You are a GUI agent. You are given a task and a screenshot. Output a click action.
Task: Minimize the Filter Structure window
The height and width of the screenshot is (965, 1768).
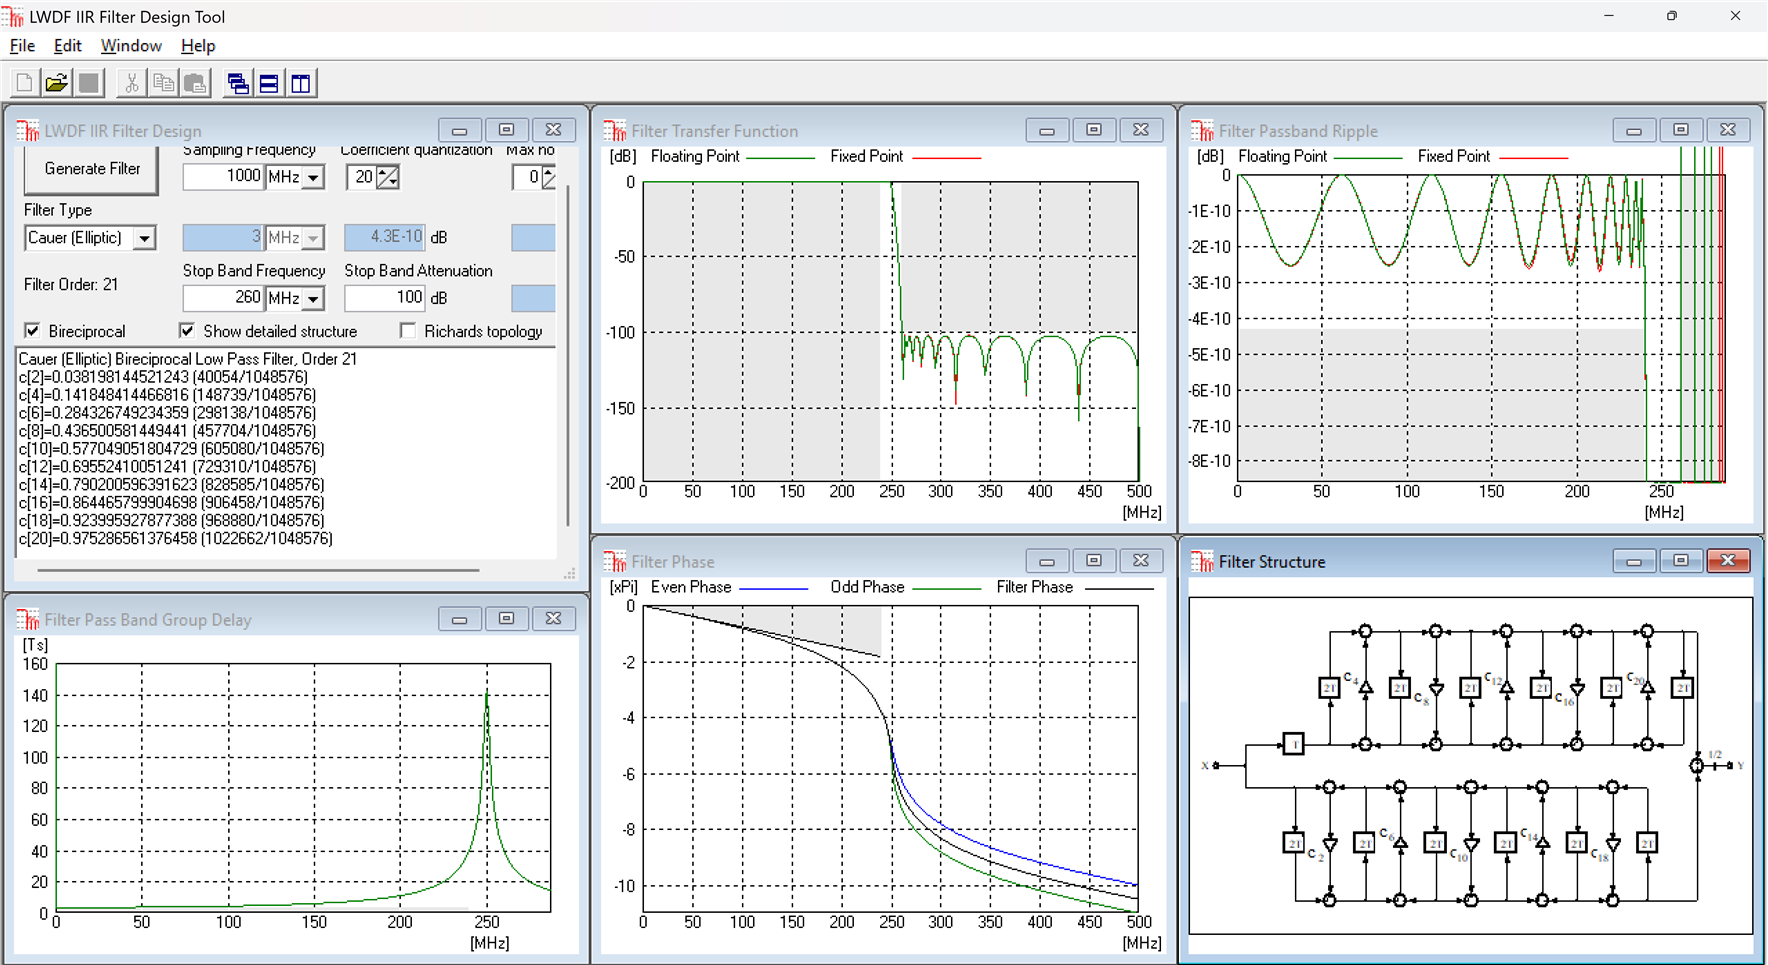(x=1634, y=561)
